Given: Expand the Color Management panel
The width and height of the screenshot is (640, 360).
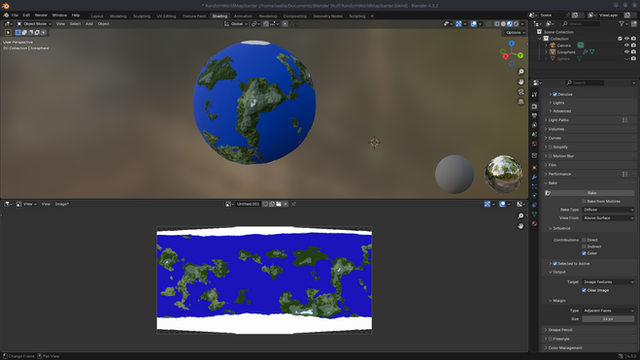Looking at the screenshot, I should 565,348.
